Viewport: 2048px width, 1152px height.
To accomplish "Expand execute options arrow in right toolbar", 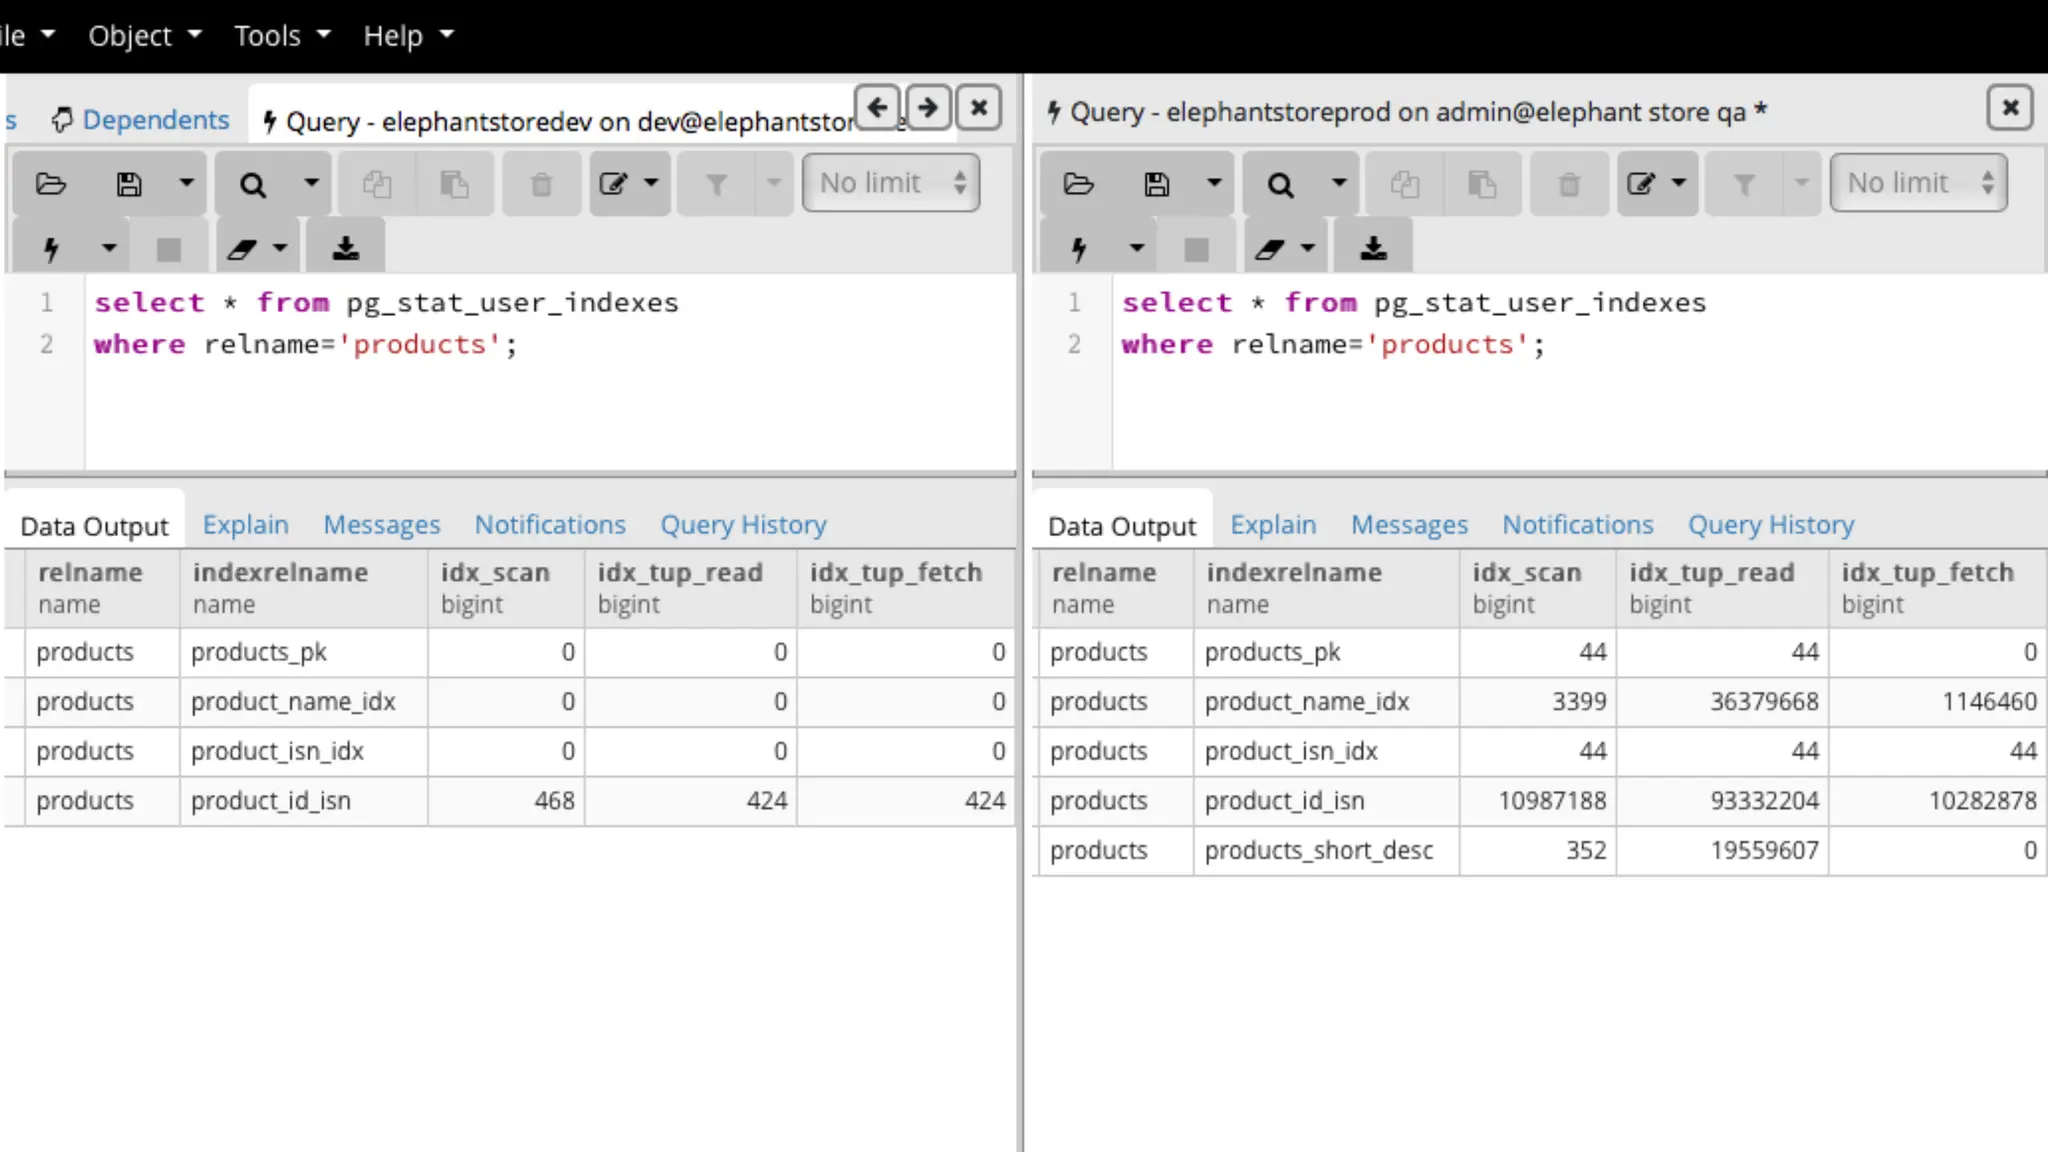I will [1136, 248].
